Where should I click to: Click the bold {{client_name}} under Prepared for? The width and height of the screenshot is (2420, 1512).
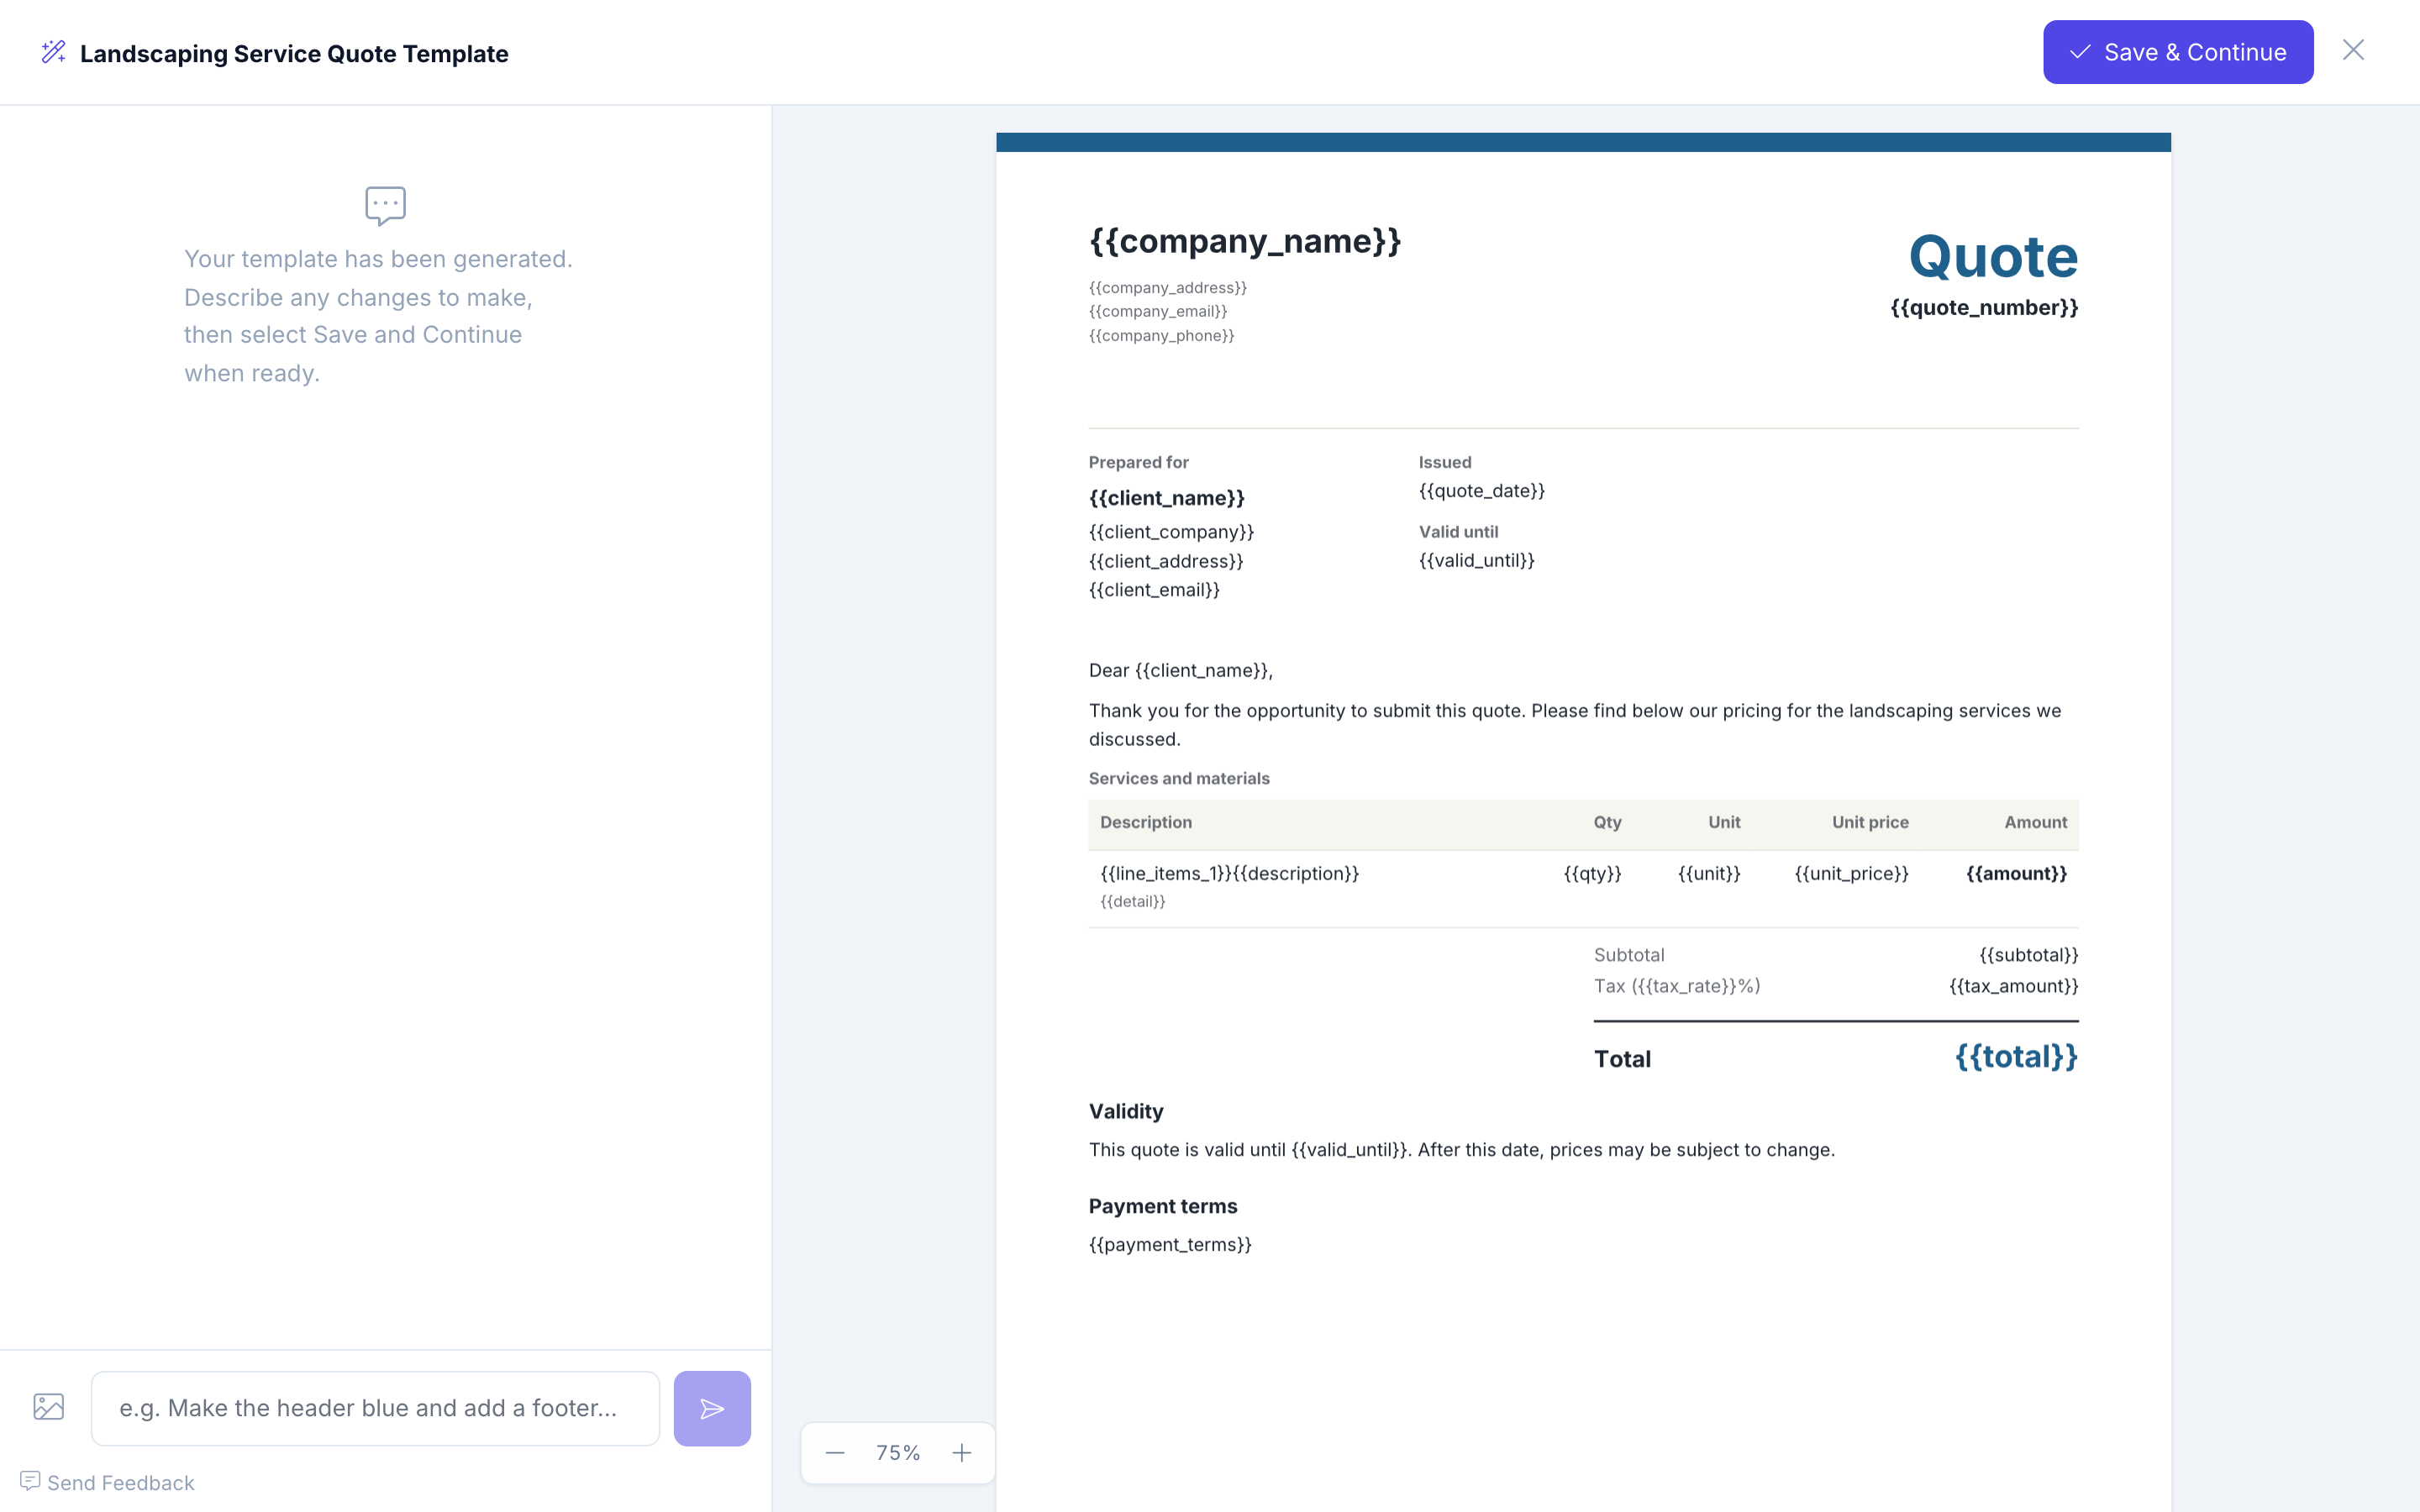coord(1167,498)
